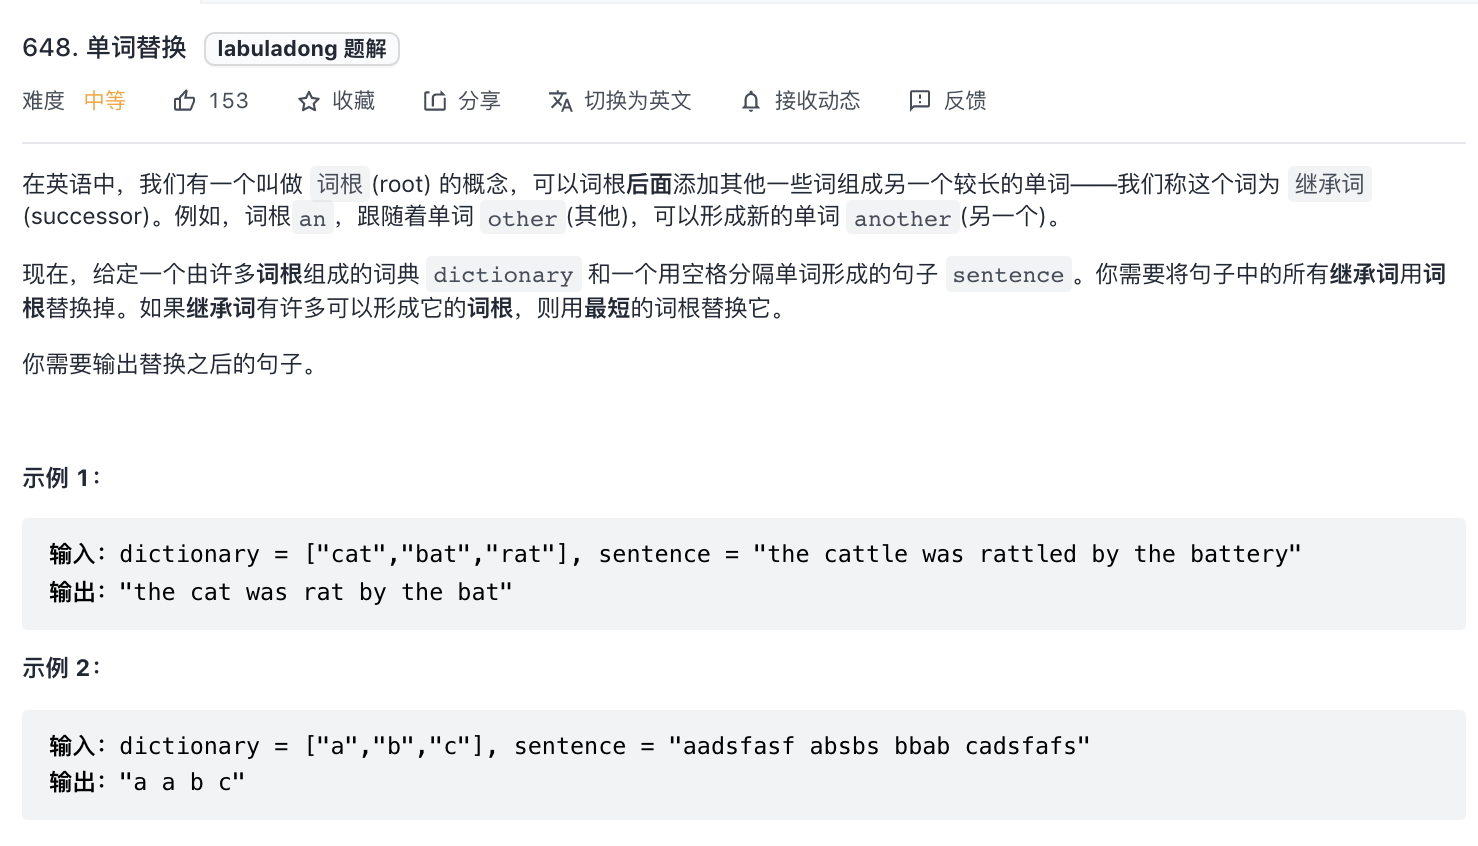1478x846 pixels.
Task: Click the 中等 difficulty label
Action: pyautogui.click(x=105, y=101)
